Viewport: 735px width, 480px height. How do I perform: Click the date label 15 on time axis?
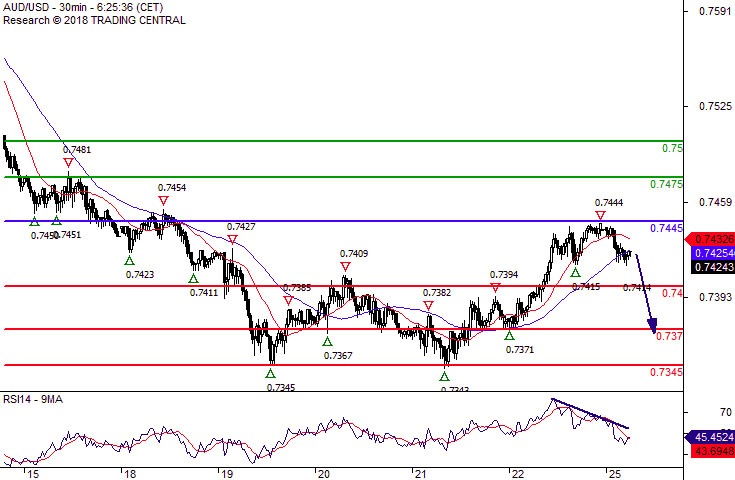point(32,474)
